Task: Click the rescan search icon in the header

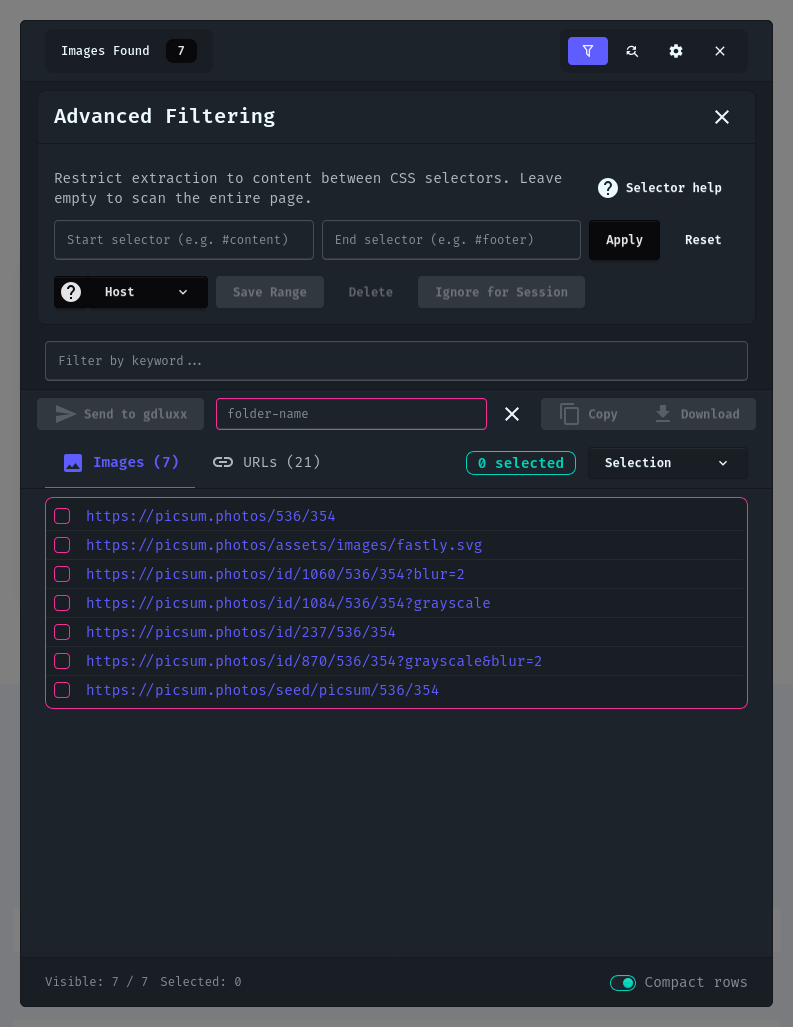Action: (632, 51)
